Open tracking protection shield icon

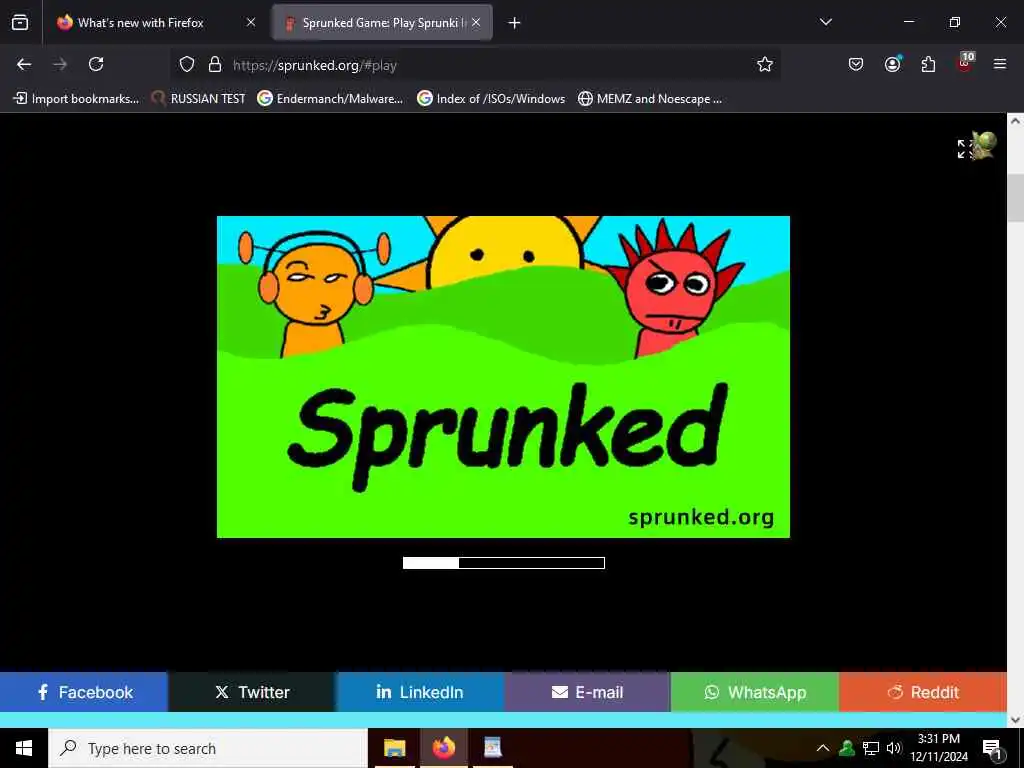tap(187, 64)
